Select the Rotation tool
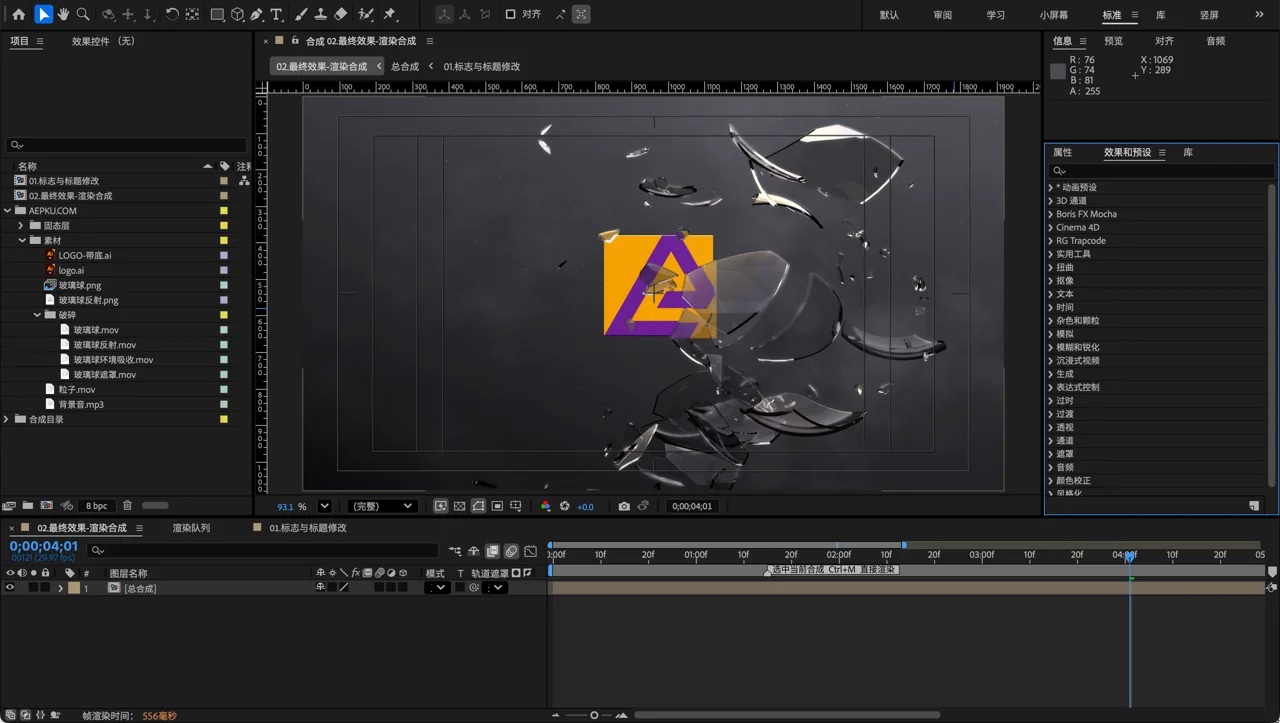 (172, 14)
